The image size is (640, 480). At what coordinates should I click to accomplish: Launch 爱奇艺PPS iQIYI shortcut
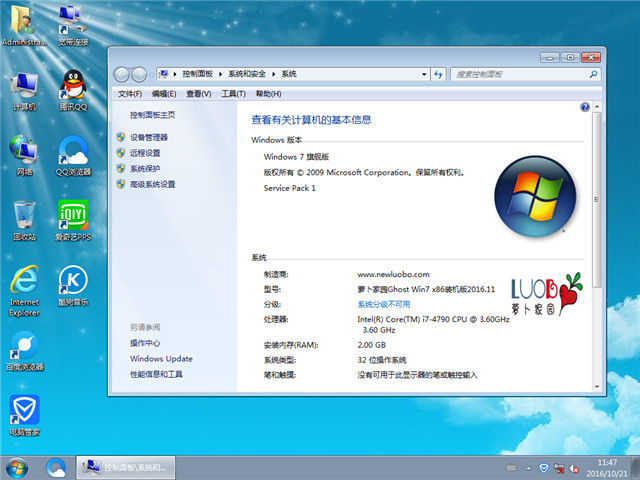coord(73,220)
